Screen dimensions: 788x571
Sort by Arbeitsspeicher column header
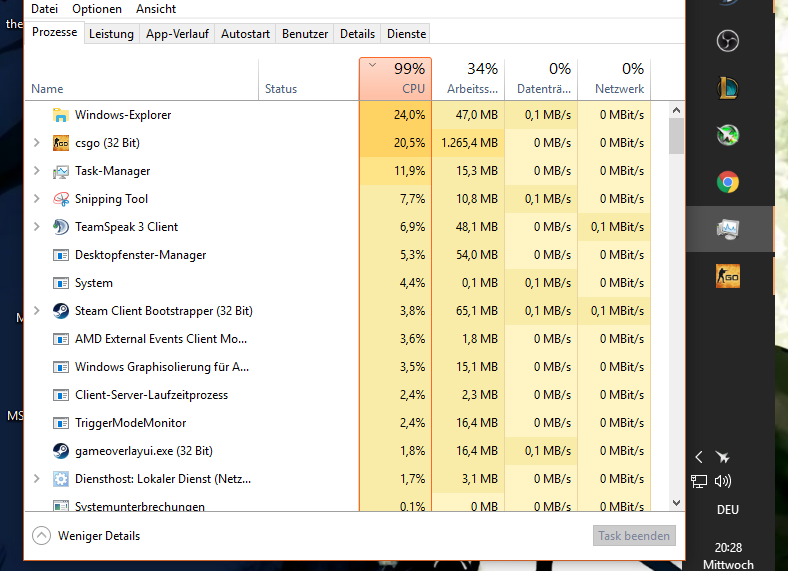point(468,79)
